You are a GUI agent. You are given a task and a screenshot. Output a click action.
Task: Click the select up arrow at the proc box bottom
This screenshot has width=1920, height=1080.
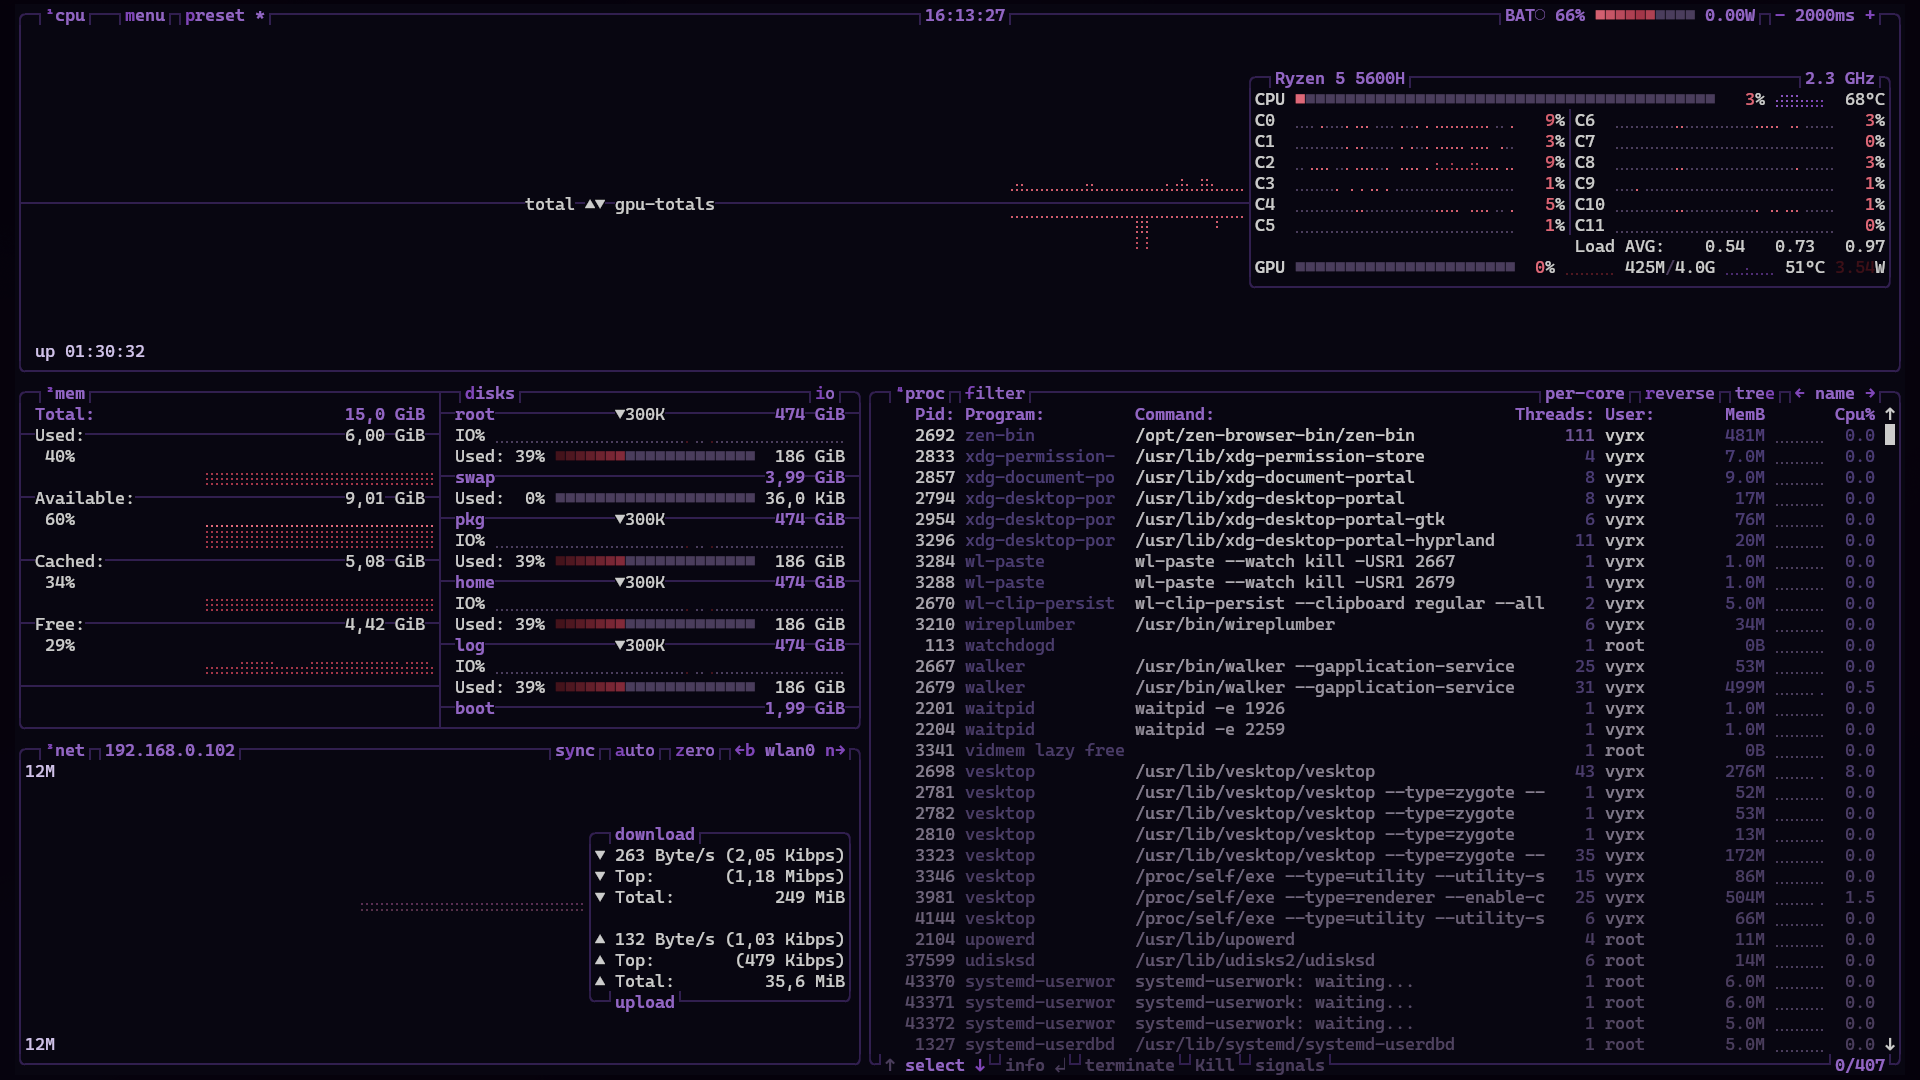[890, 1065]
